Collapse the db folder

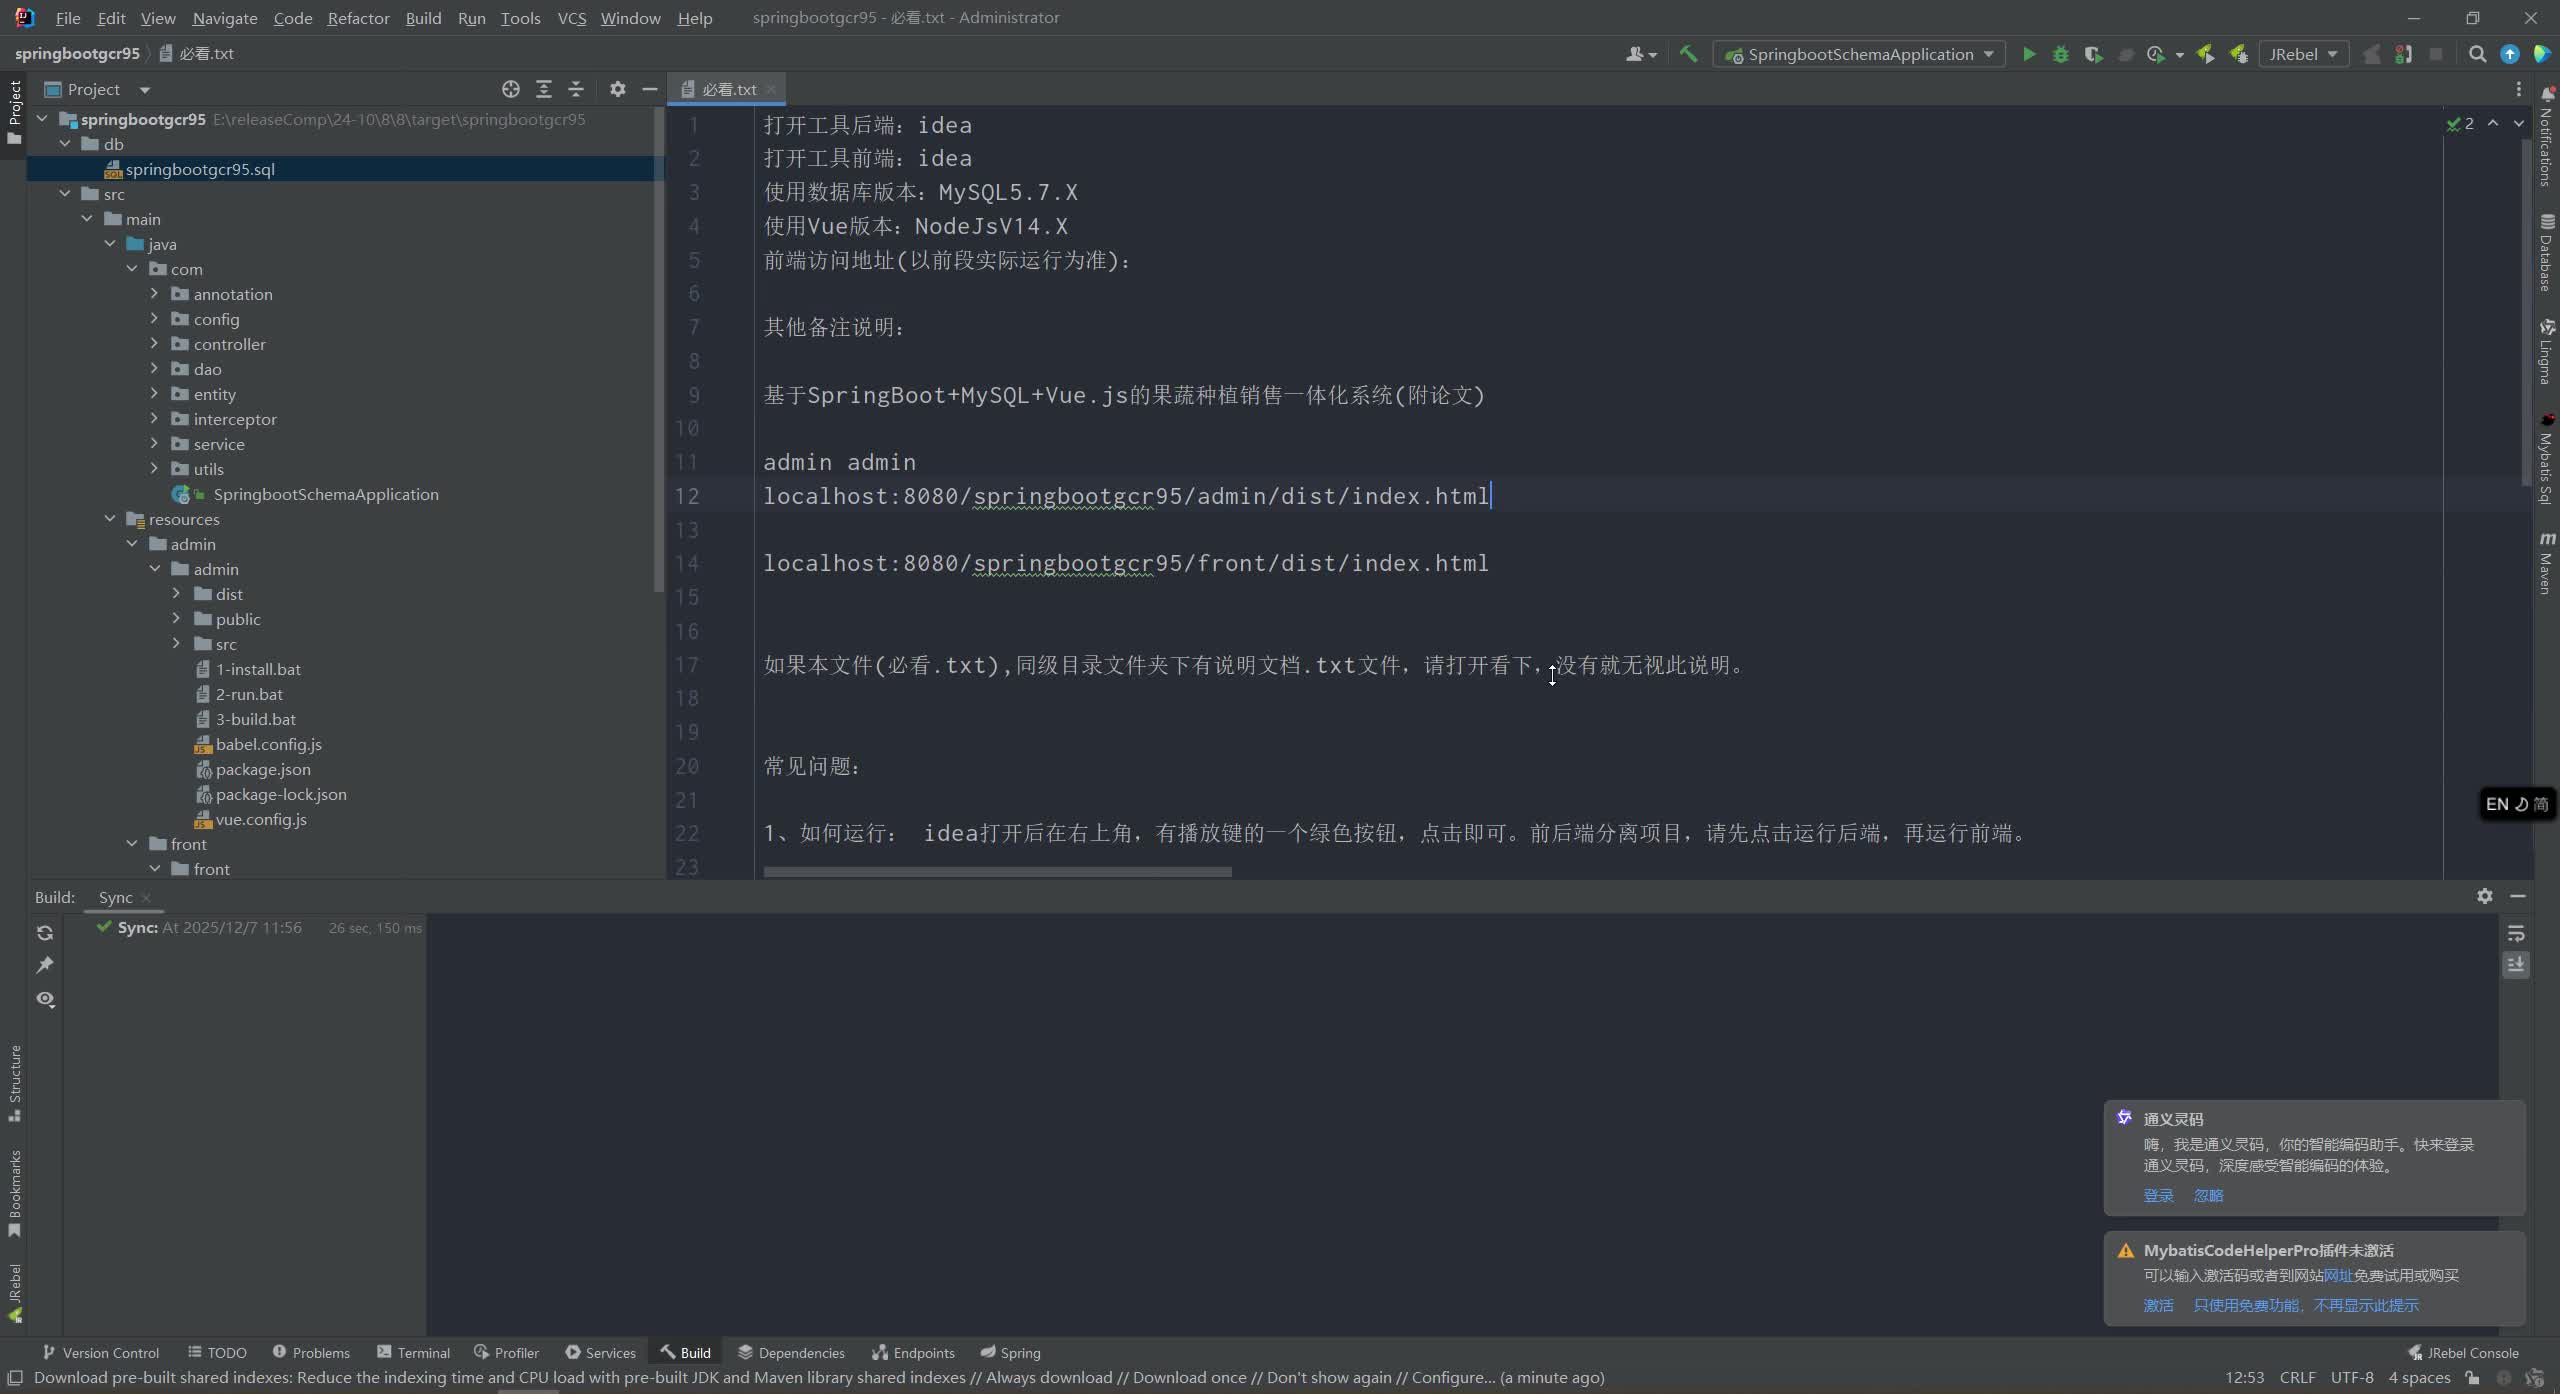tap(65, 143)
